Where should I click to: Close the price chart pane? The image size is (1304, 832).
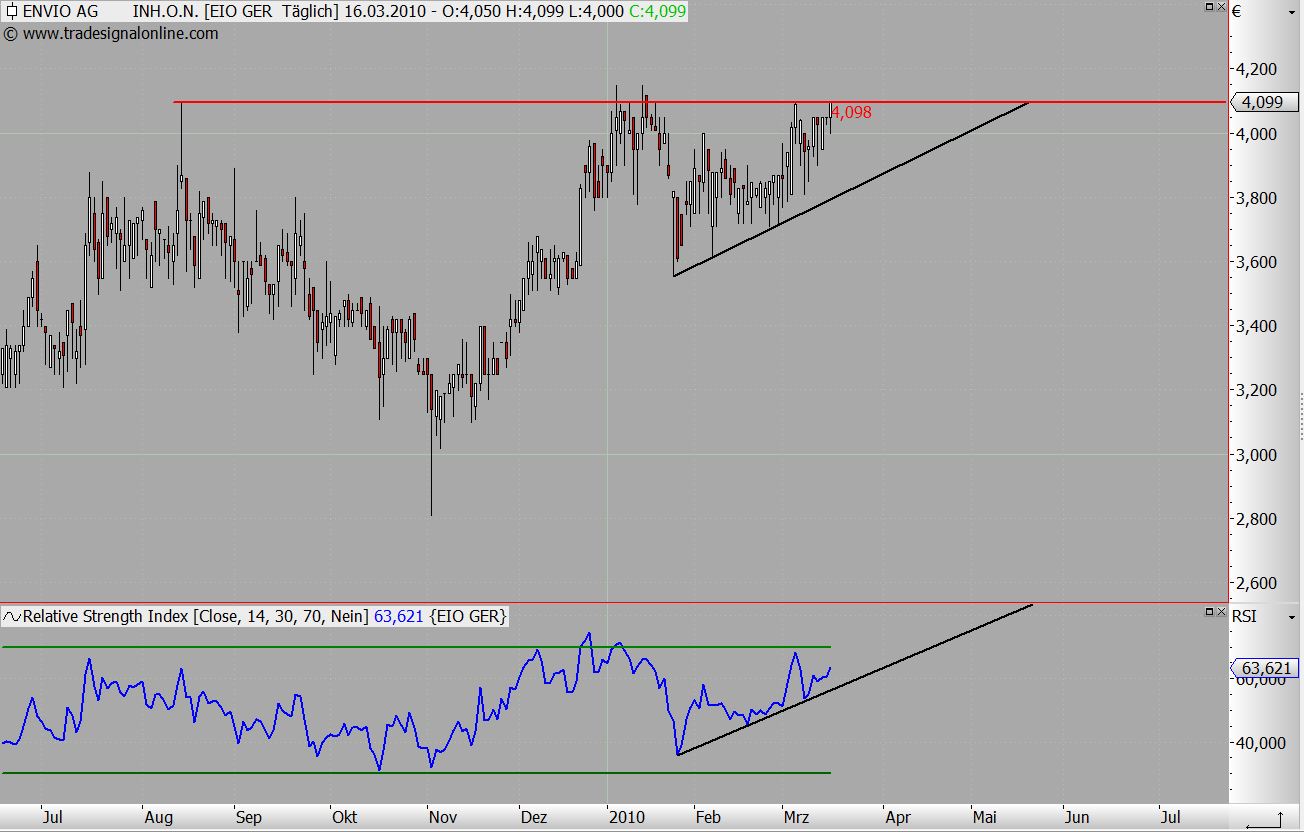click(1221, 7)
